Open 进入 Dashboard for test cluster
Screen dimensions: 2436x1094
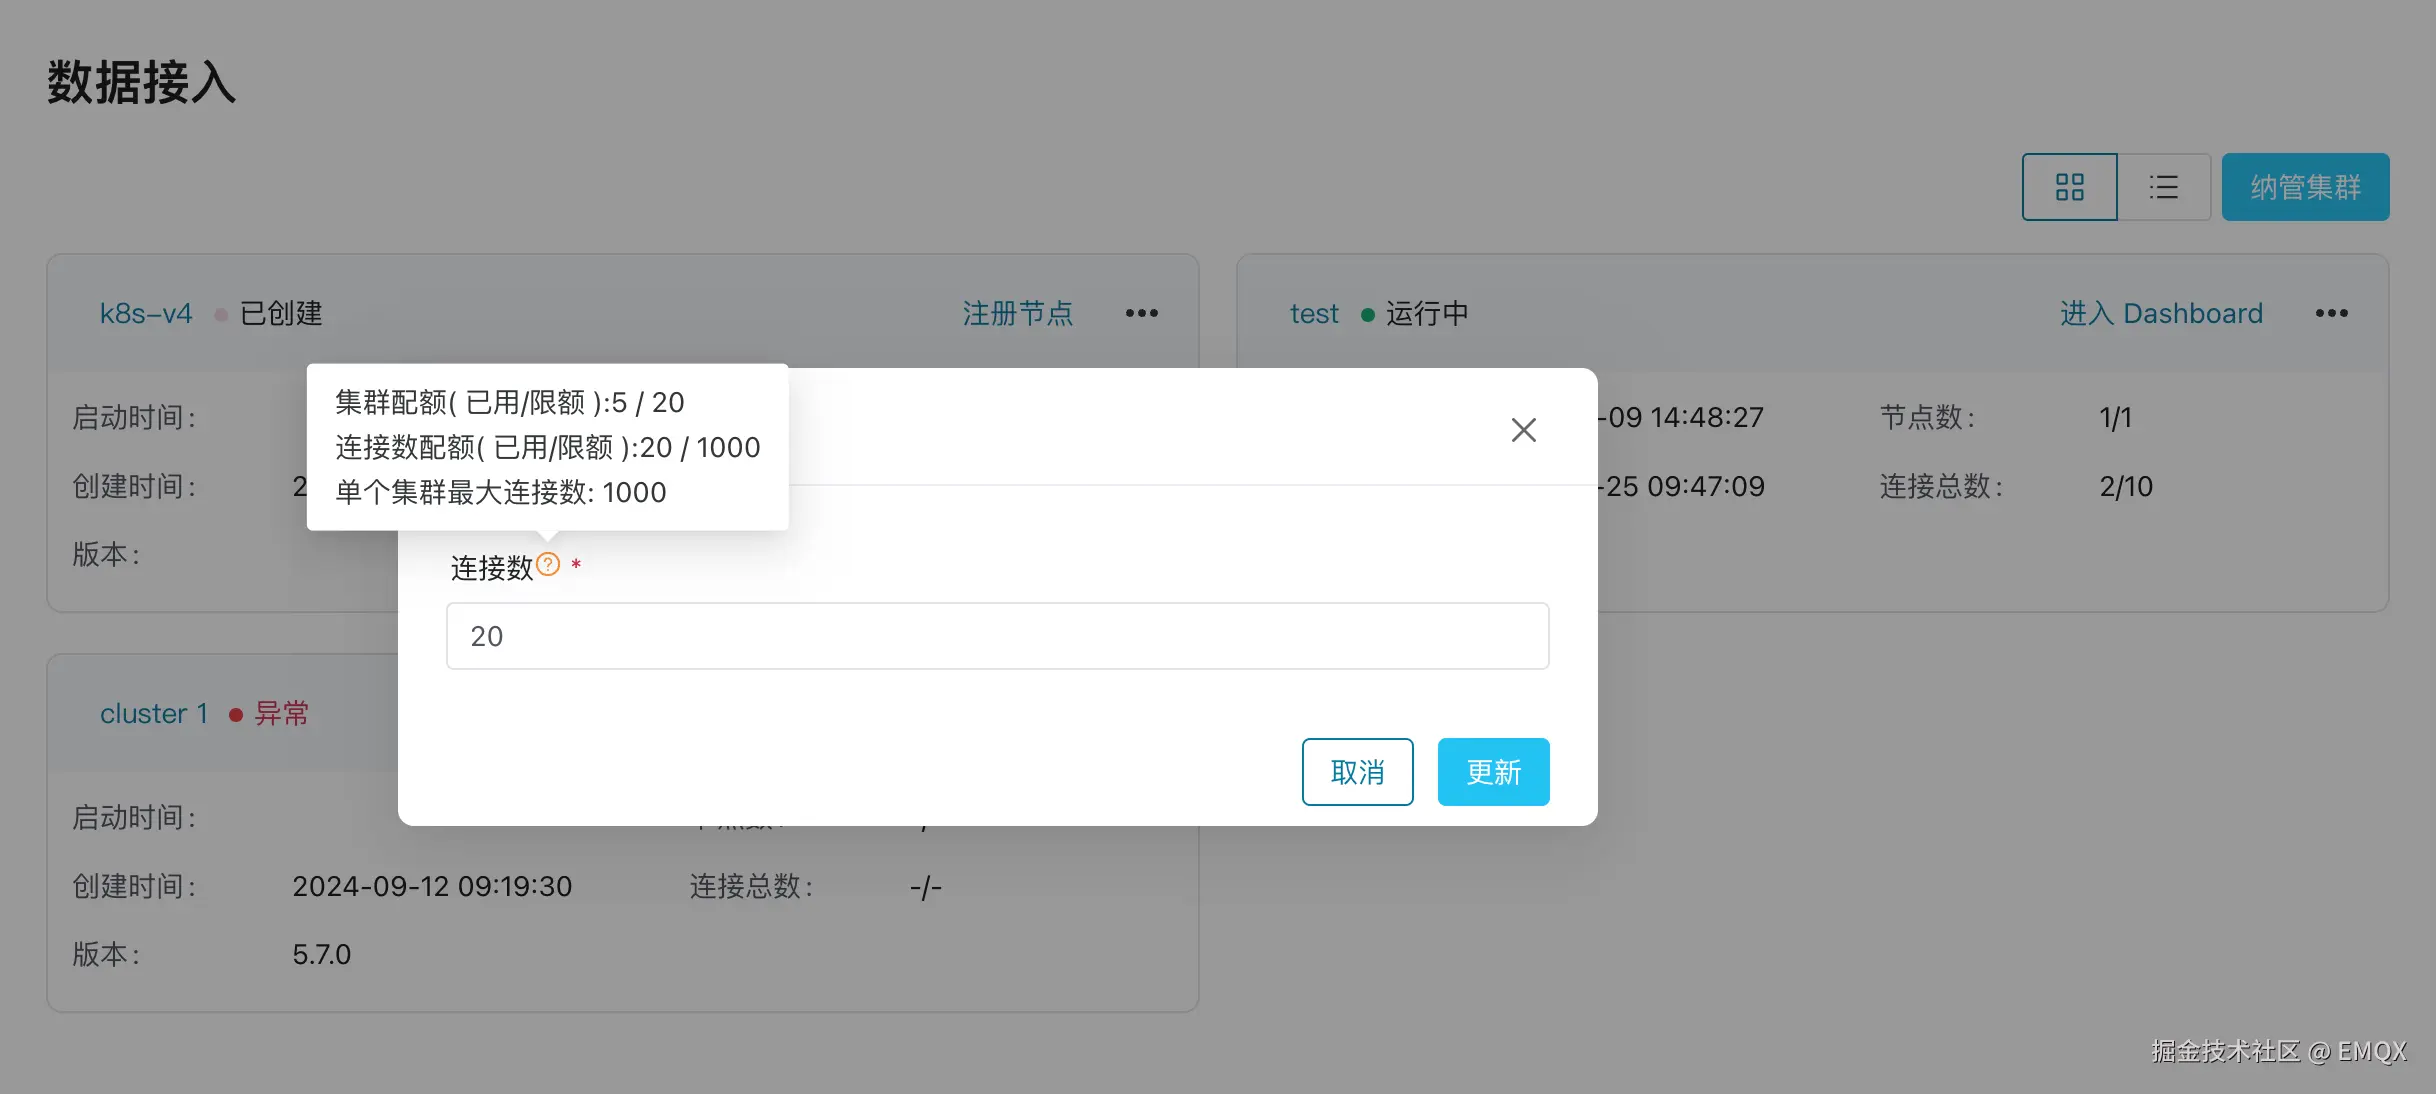pos(2161,313)
